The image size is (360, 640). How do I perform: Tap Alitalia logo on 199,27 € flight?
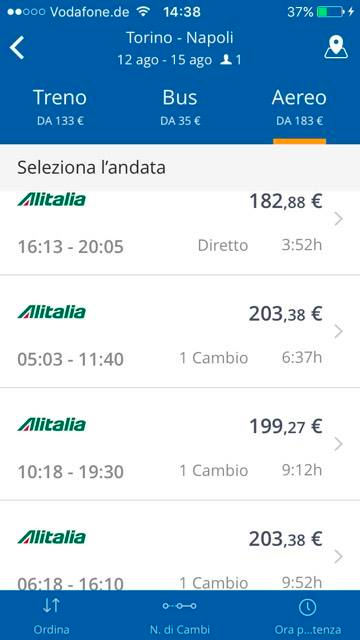(51, 424)
